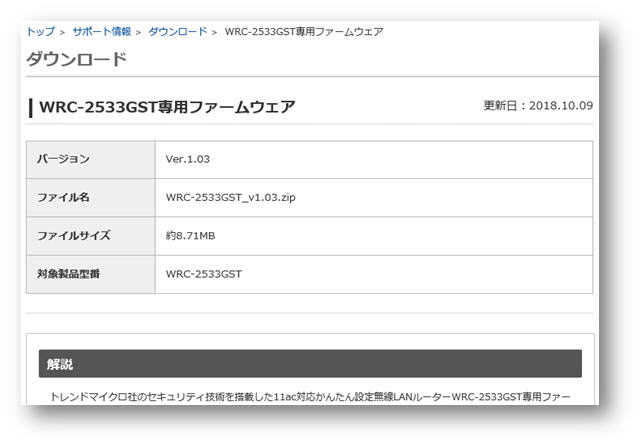Screen dimensions: 641x447
Task: Click the ダウンロード page heading
Action: coord(76,59)
